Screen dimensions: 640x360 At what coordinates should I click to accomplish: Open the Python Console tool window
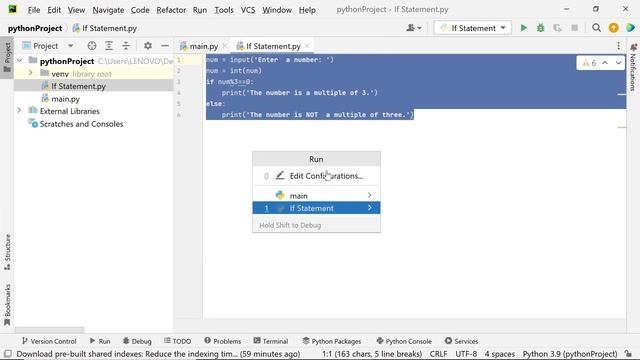404,341
